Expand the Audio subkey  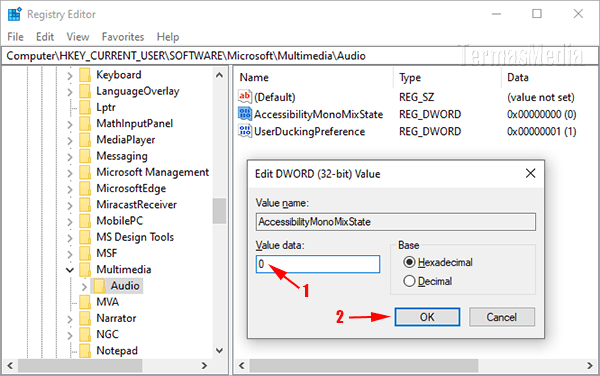[84, 286]
